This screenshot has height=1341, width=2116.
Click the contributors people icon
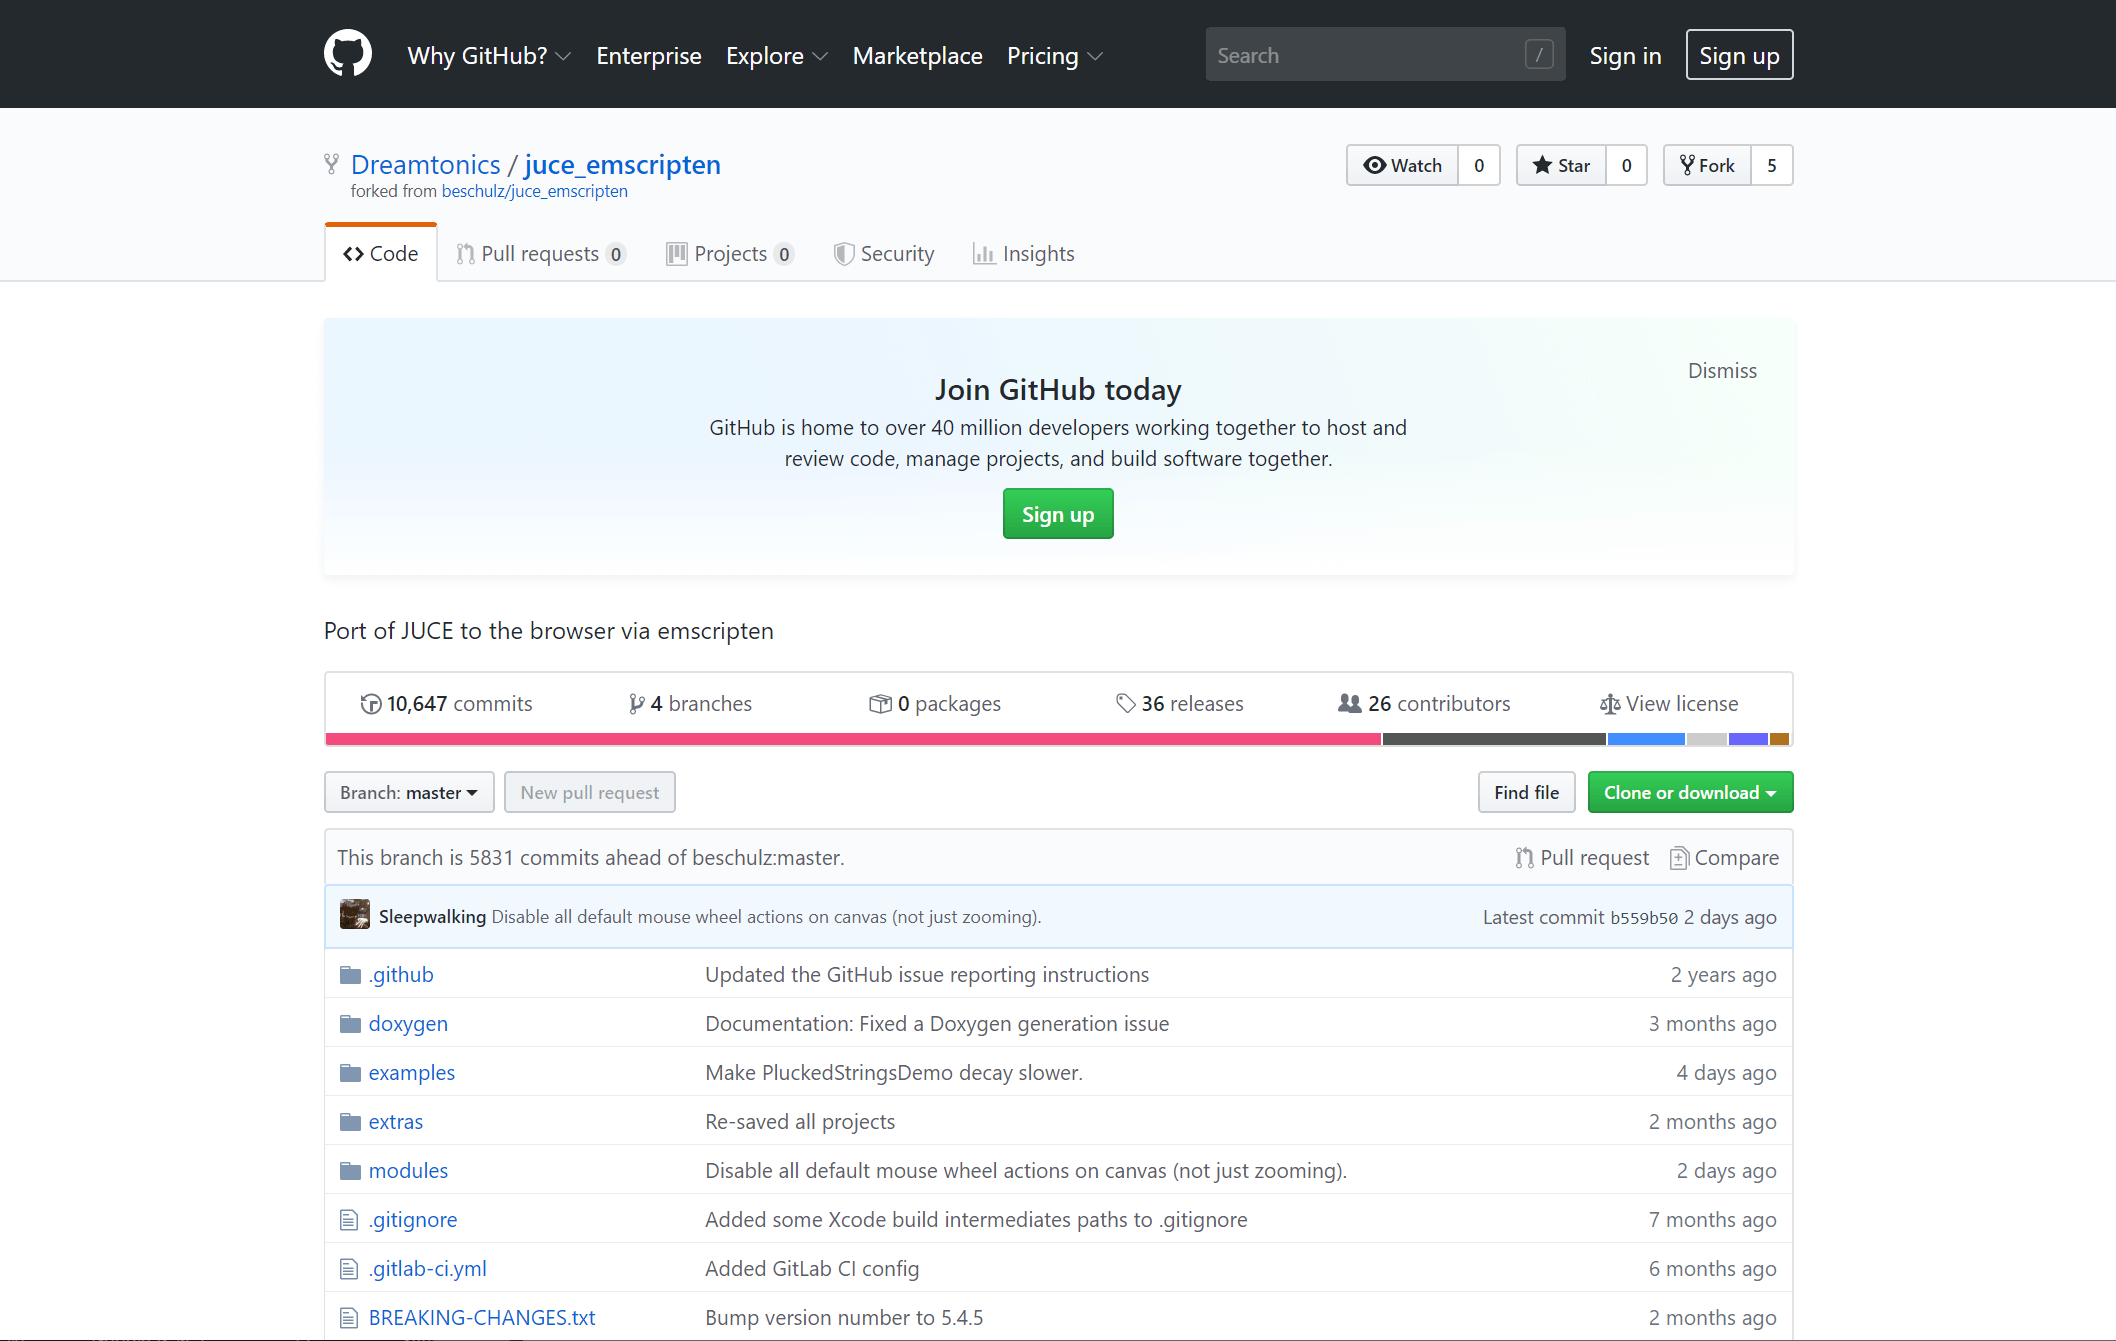coord(1350,703)
